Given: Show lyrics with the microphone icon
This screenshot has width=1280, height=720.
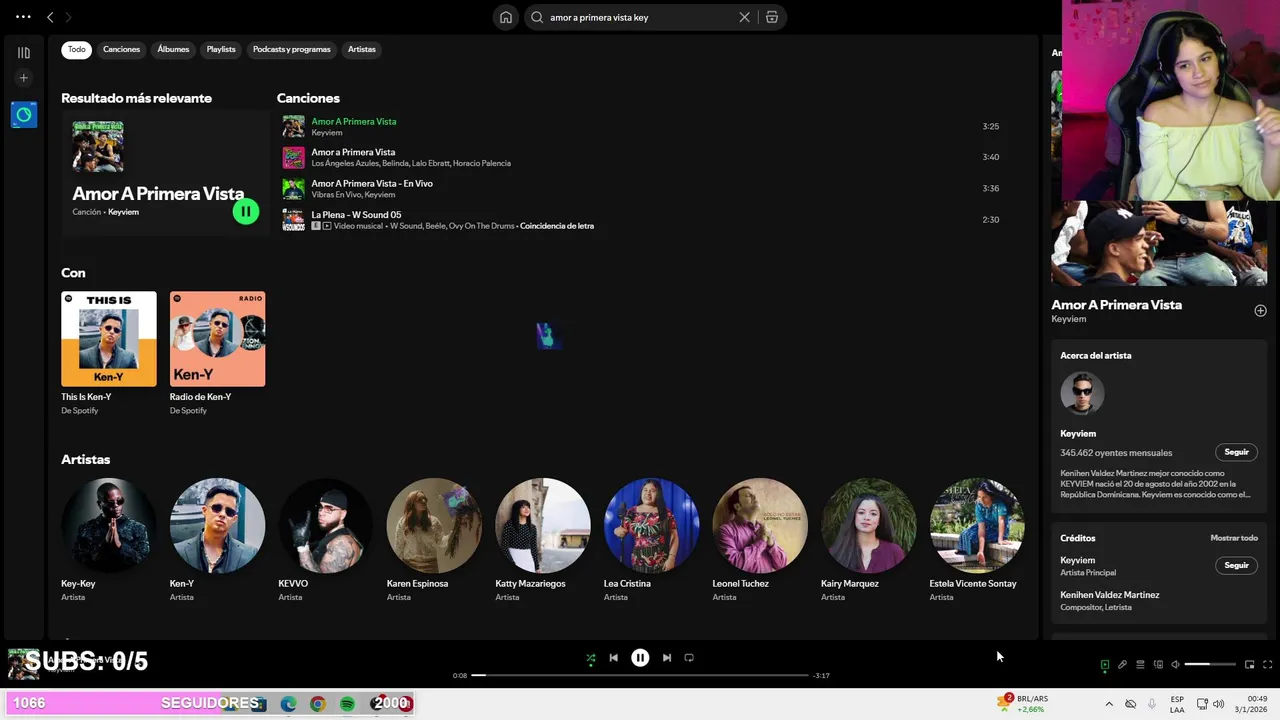Looking at the screenshot, I should (x=1122, y=665).
